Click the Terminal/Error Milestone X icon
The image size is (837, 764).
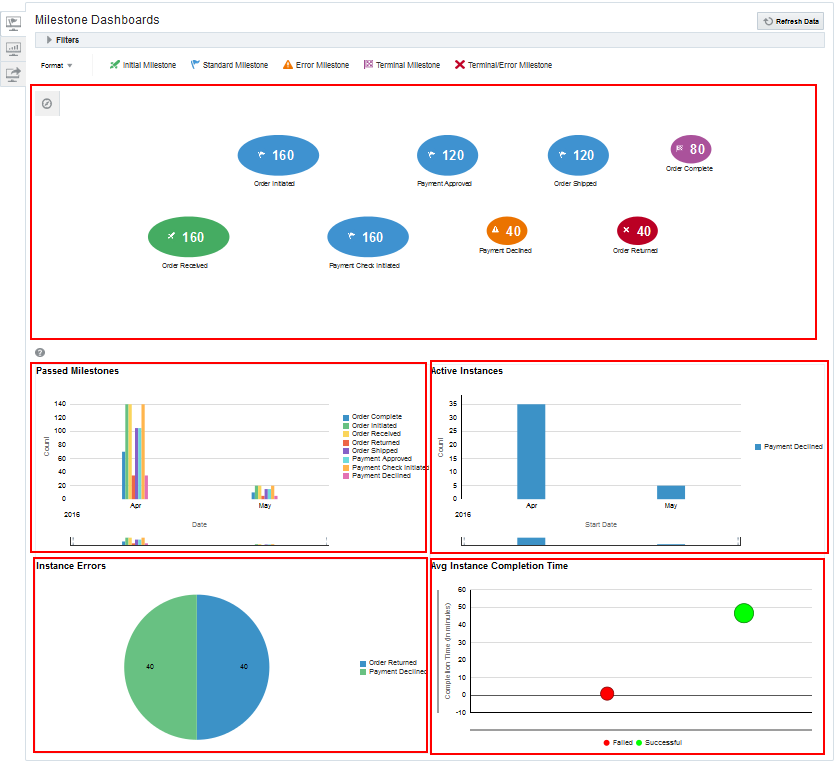(x=460, y=65)
